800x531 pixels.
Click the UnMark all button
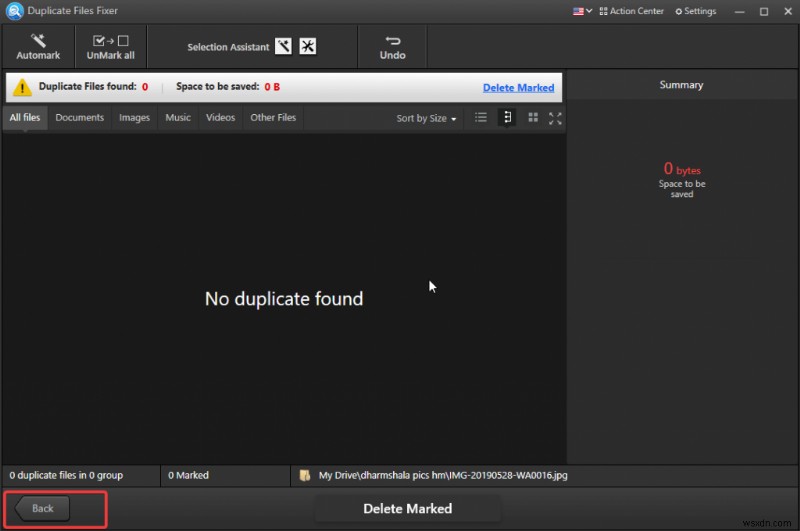coord(110,46)
